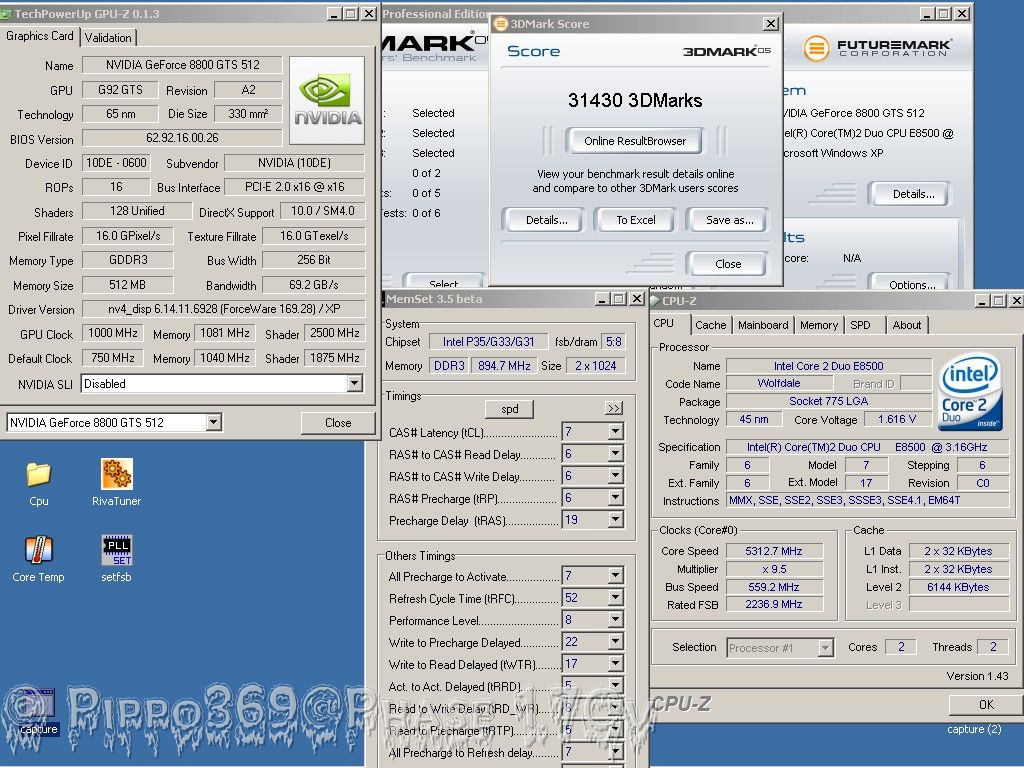The image size is (1024, 768).
Task: Click the Memory 894.7 MHz value in MemSet
Action: pos(504,366)
